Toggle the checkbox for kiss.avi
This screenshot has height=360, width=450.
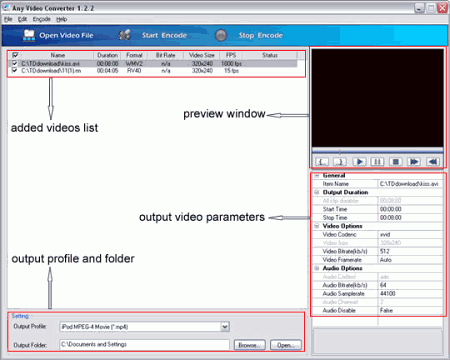point(15,63)
